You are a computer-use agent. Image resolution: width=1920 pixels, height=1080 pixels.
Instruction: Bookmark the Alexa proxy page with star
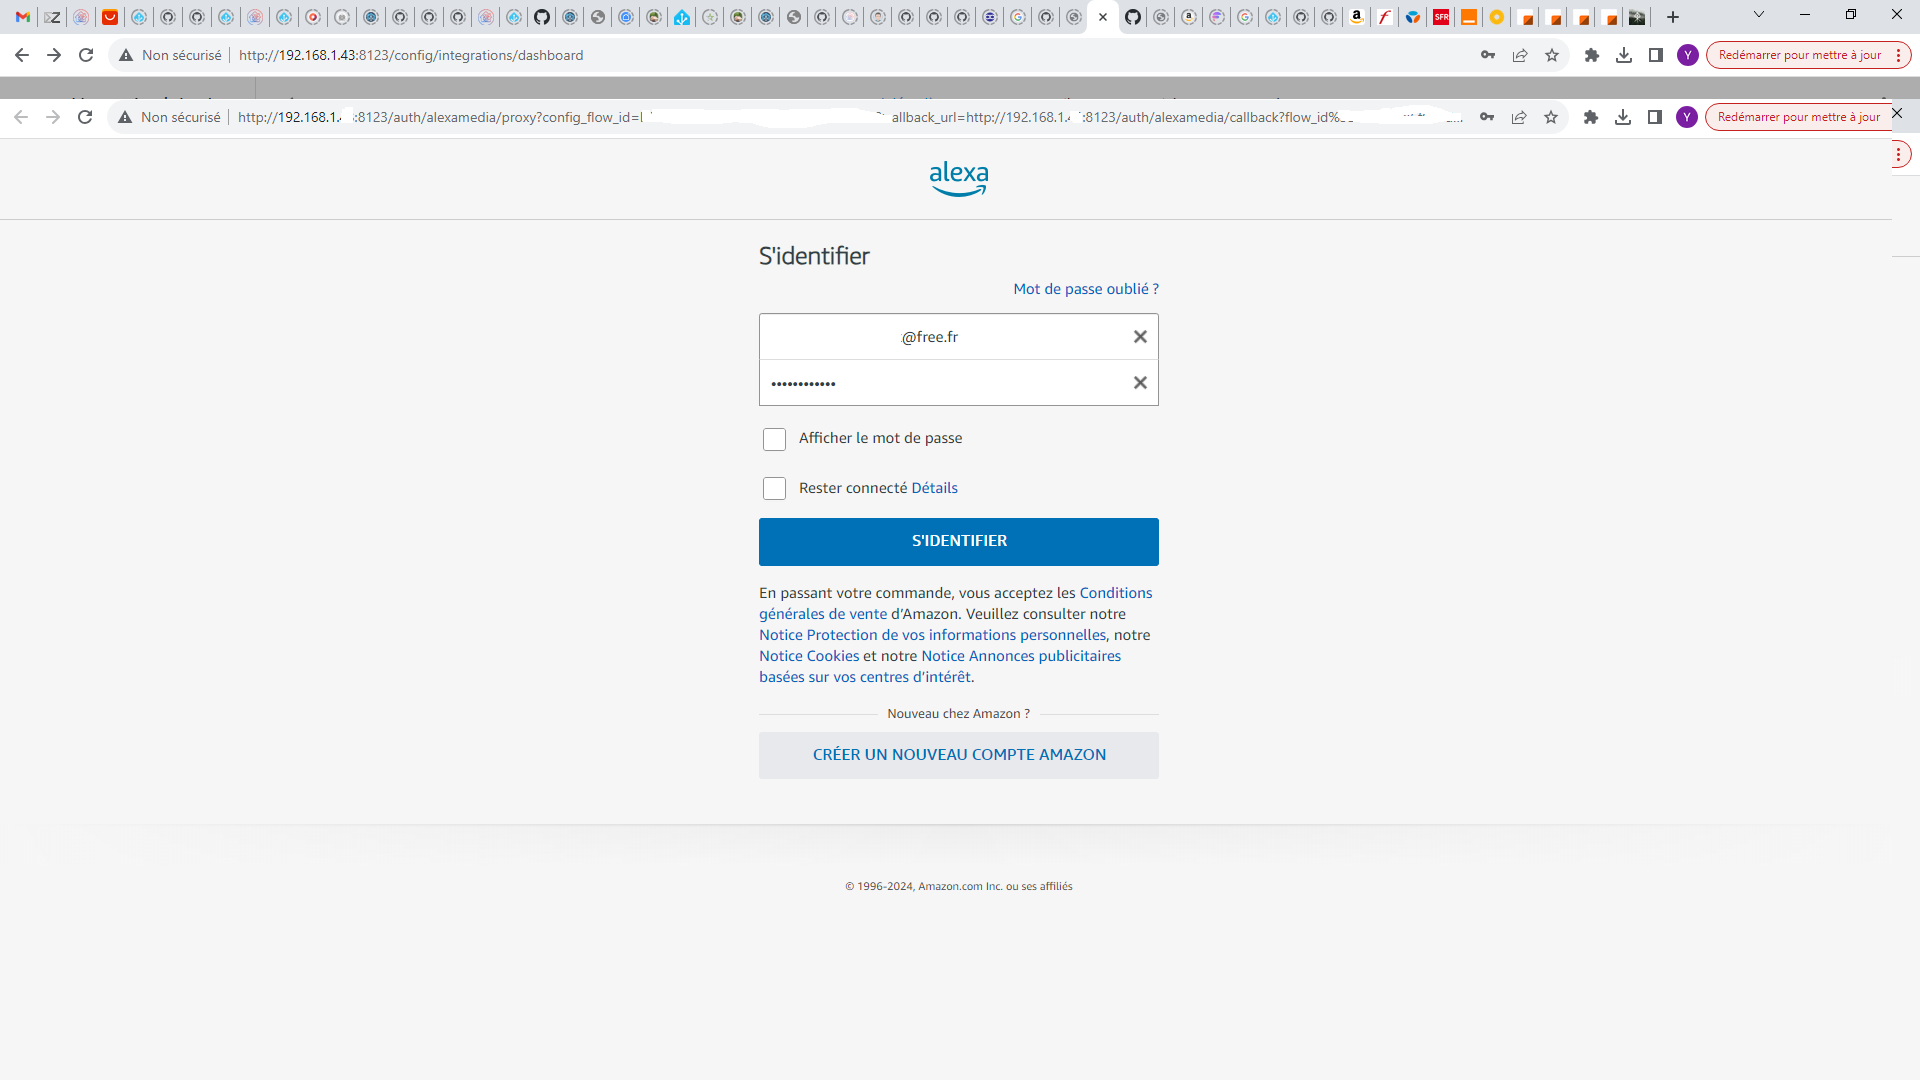(x=1551, y=117)
